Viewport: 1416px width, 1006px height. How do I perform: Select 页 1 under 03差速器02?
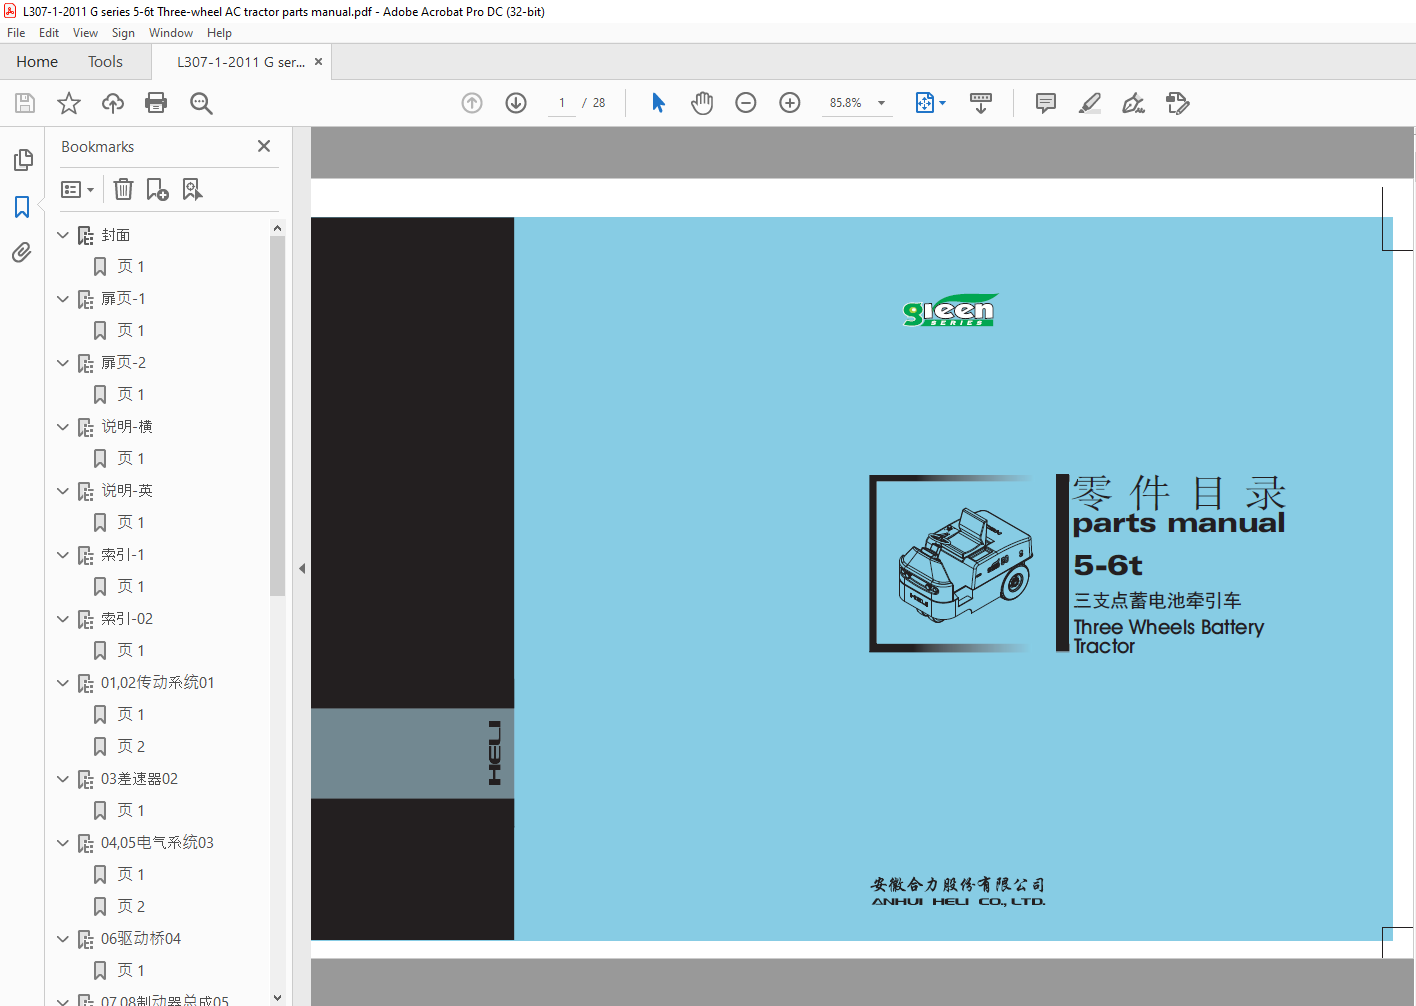pos(131,810)
